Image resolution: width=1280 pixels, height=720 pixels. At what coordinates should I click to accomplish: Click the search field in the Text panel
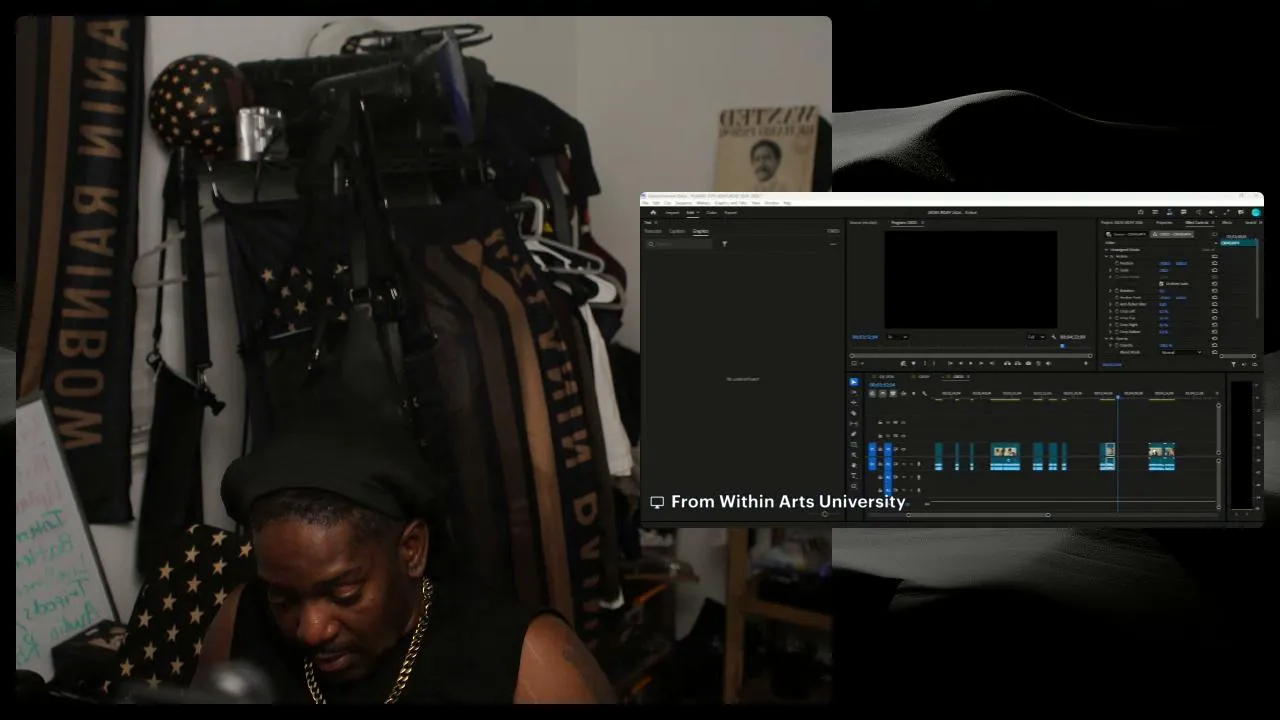[x=680, y=244]
